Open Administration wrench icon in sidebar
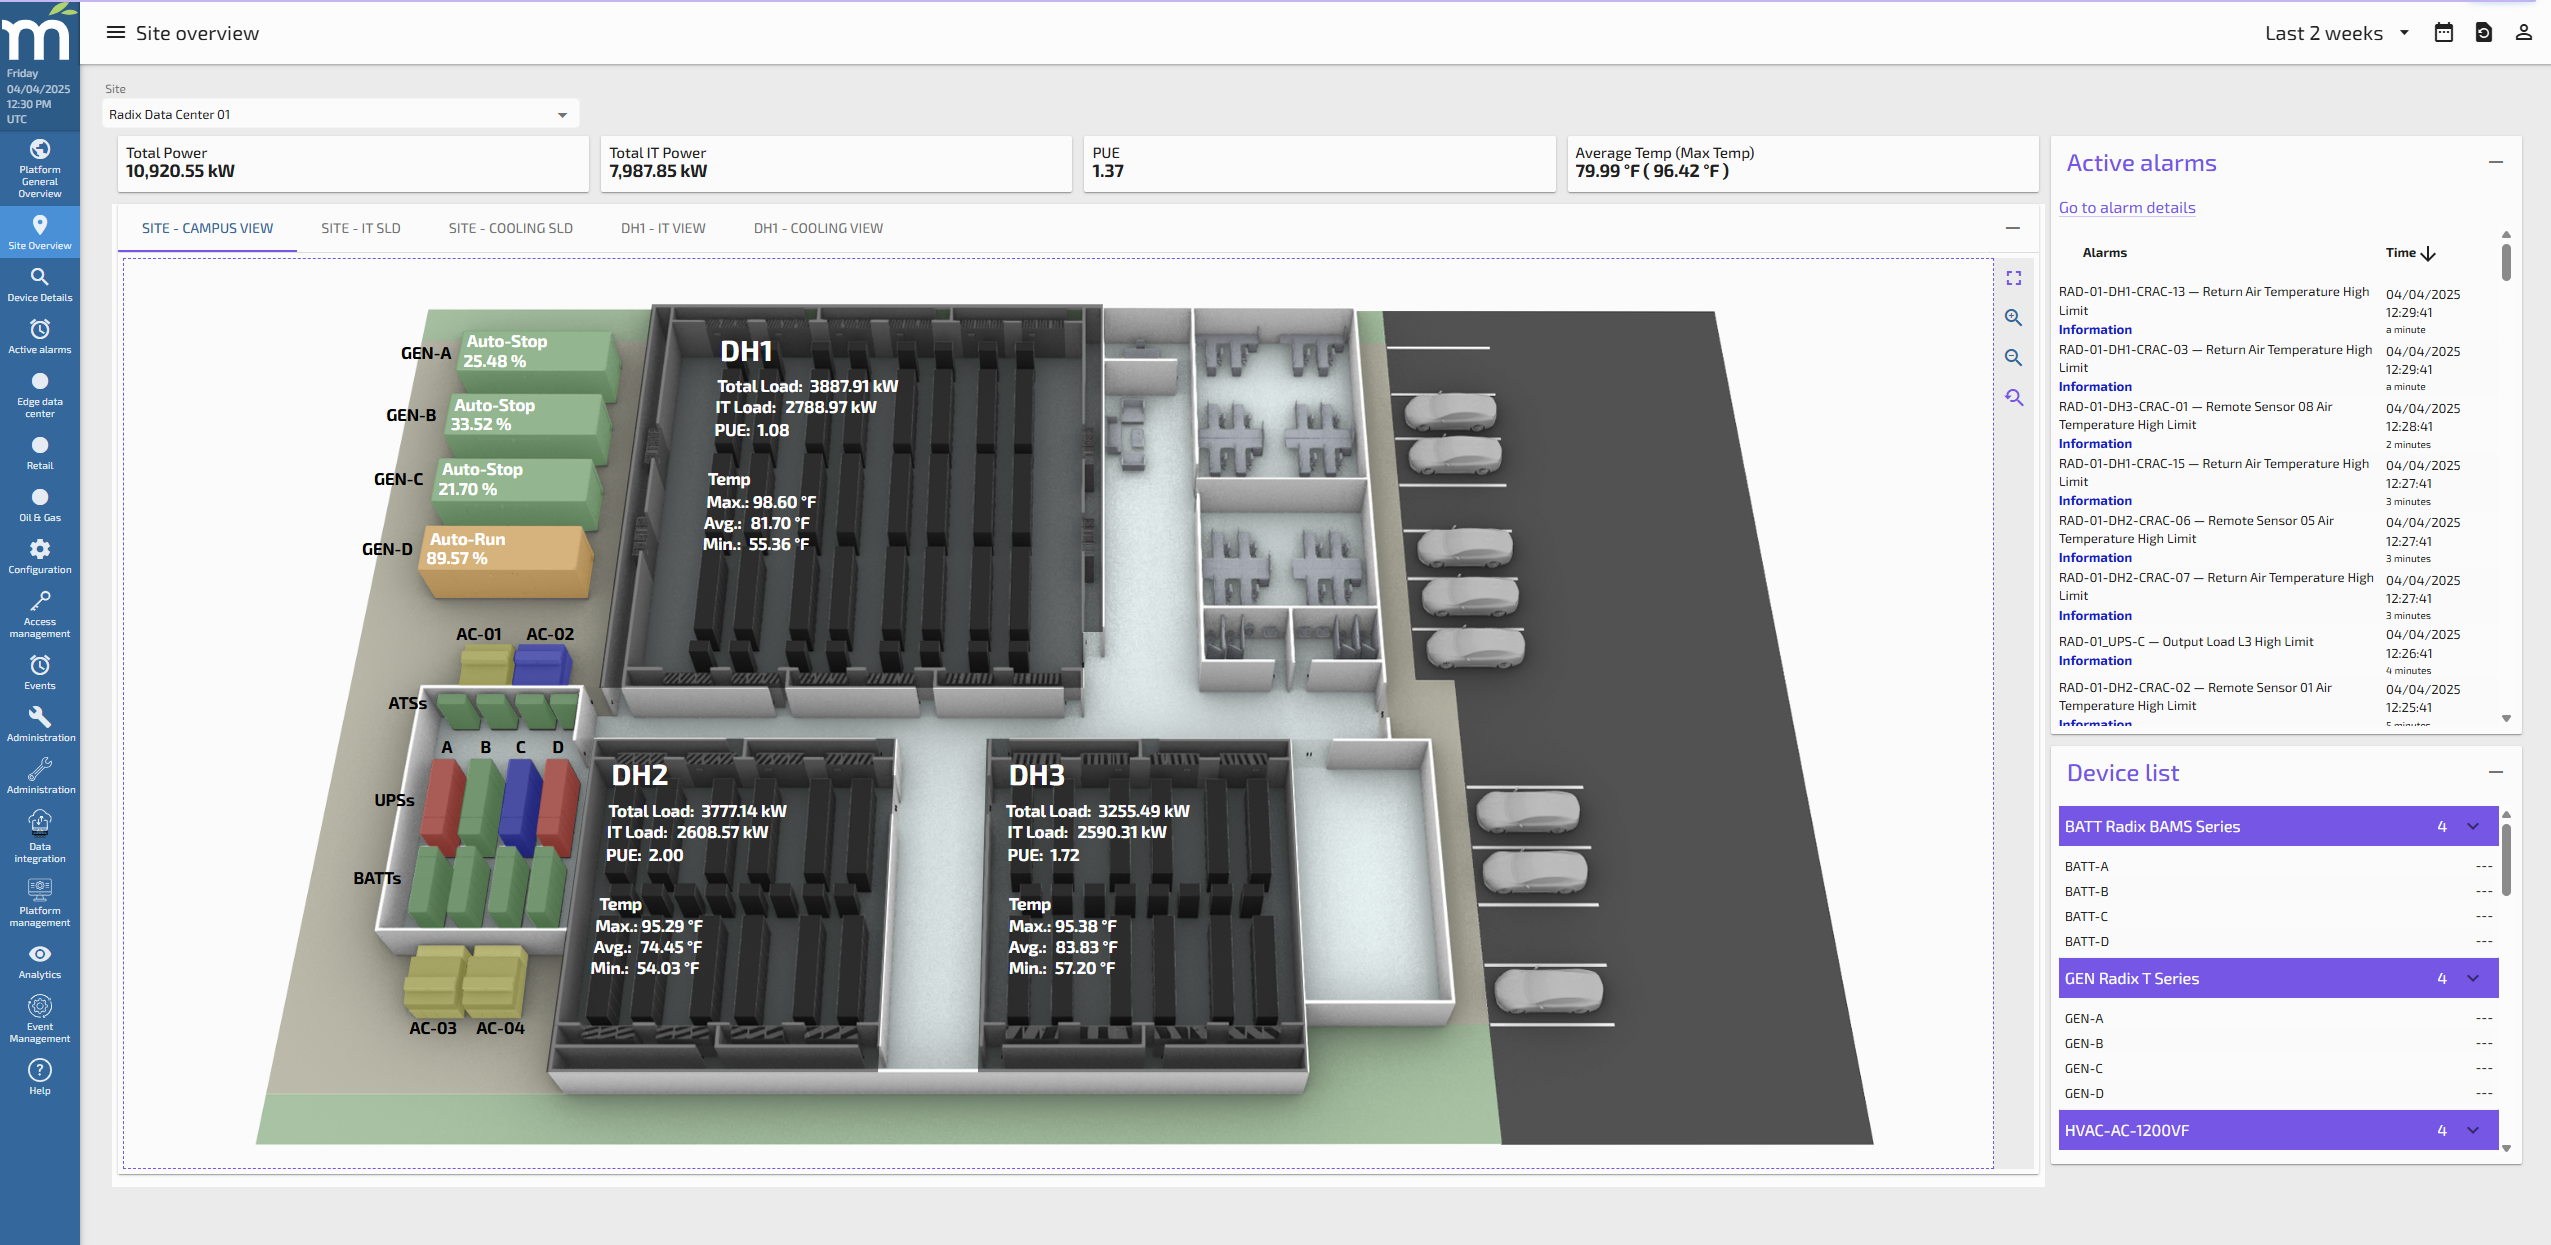Viewport: 2551px width, 1245px height. (x=40, y=724)
